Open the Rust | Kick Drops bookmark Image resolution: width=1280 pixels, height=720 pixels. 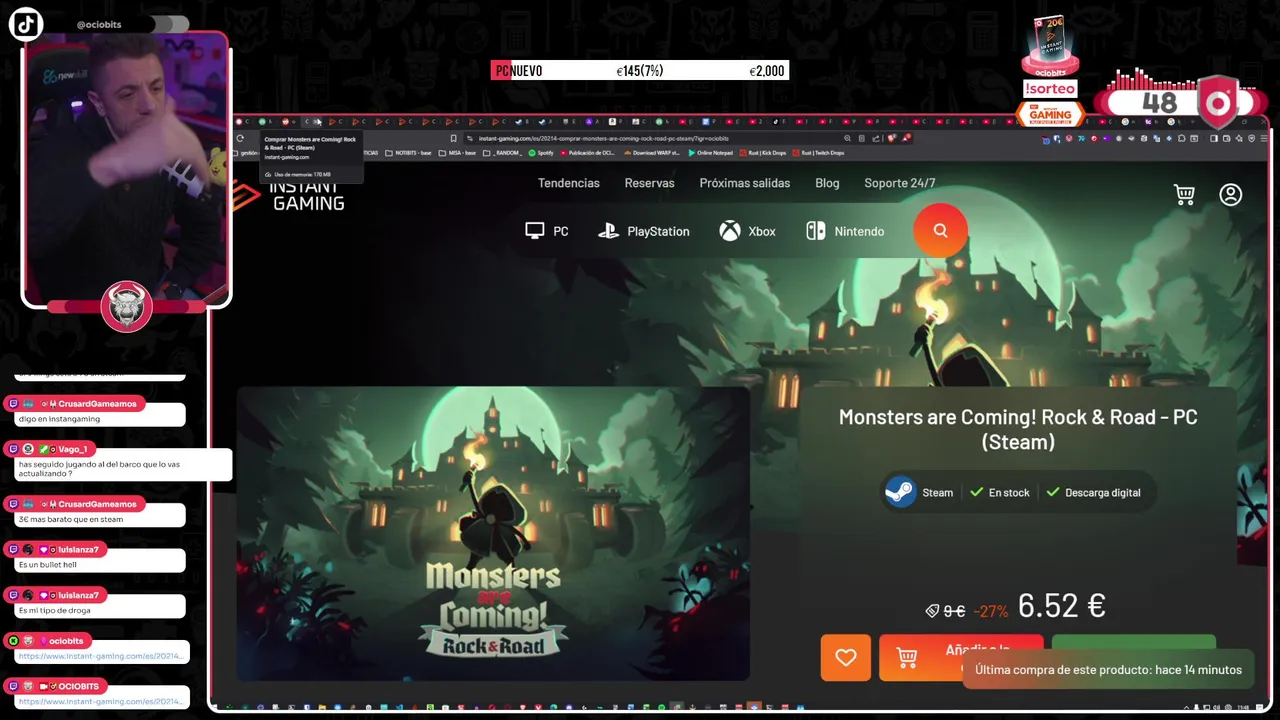point(762,153)
